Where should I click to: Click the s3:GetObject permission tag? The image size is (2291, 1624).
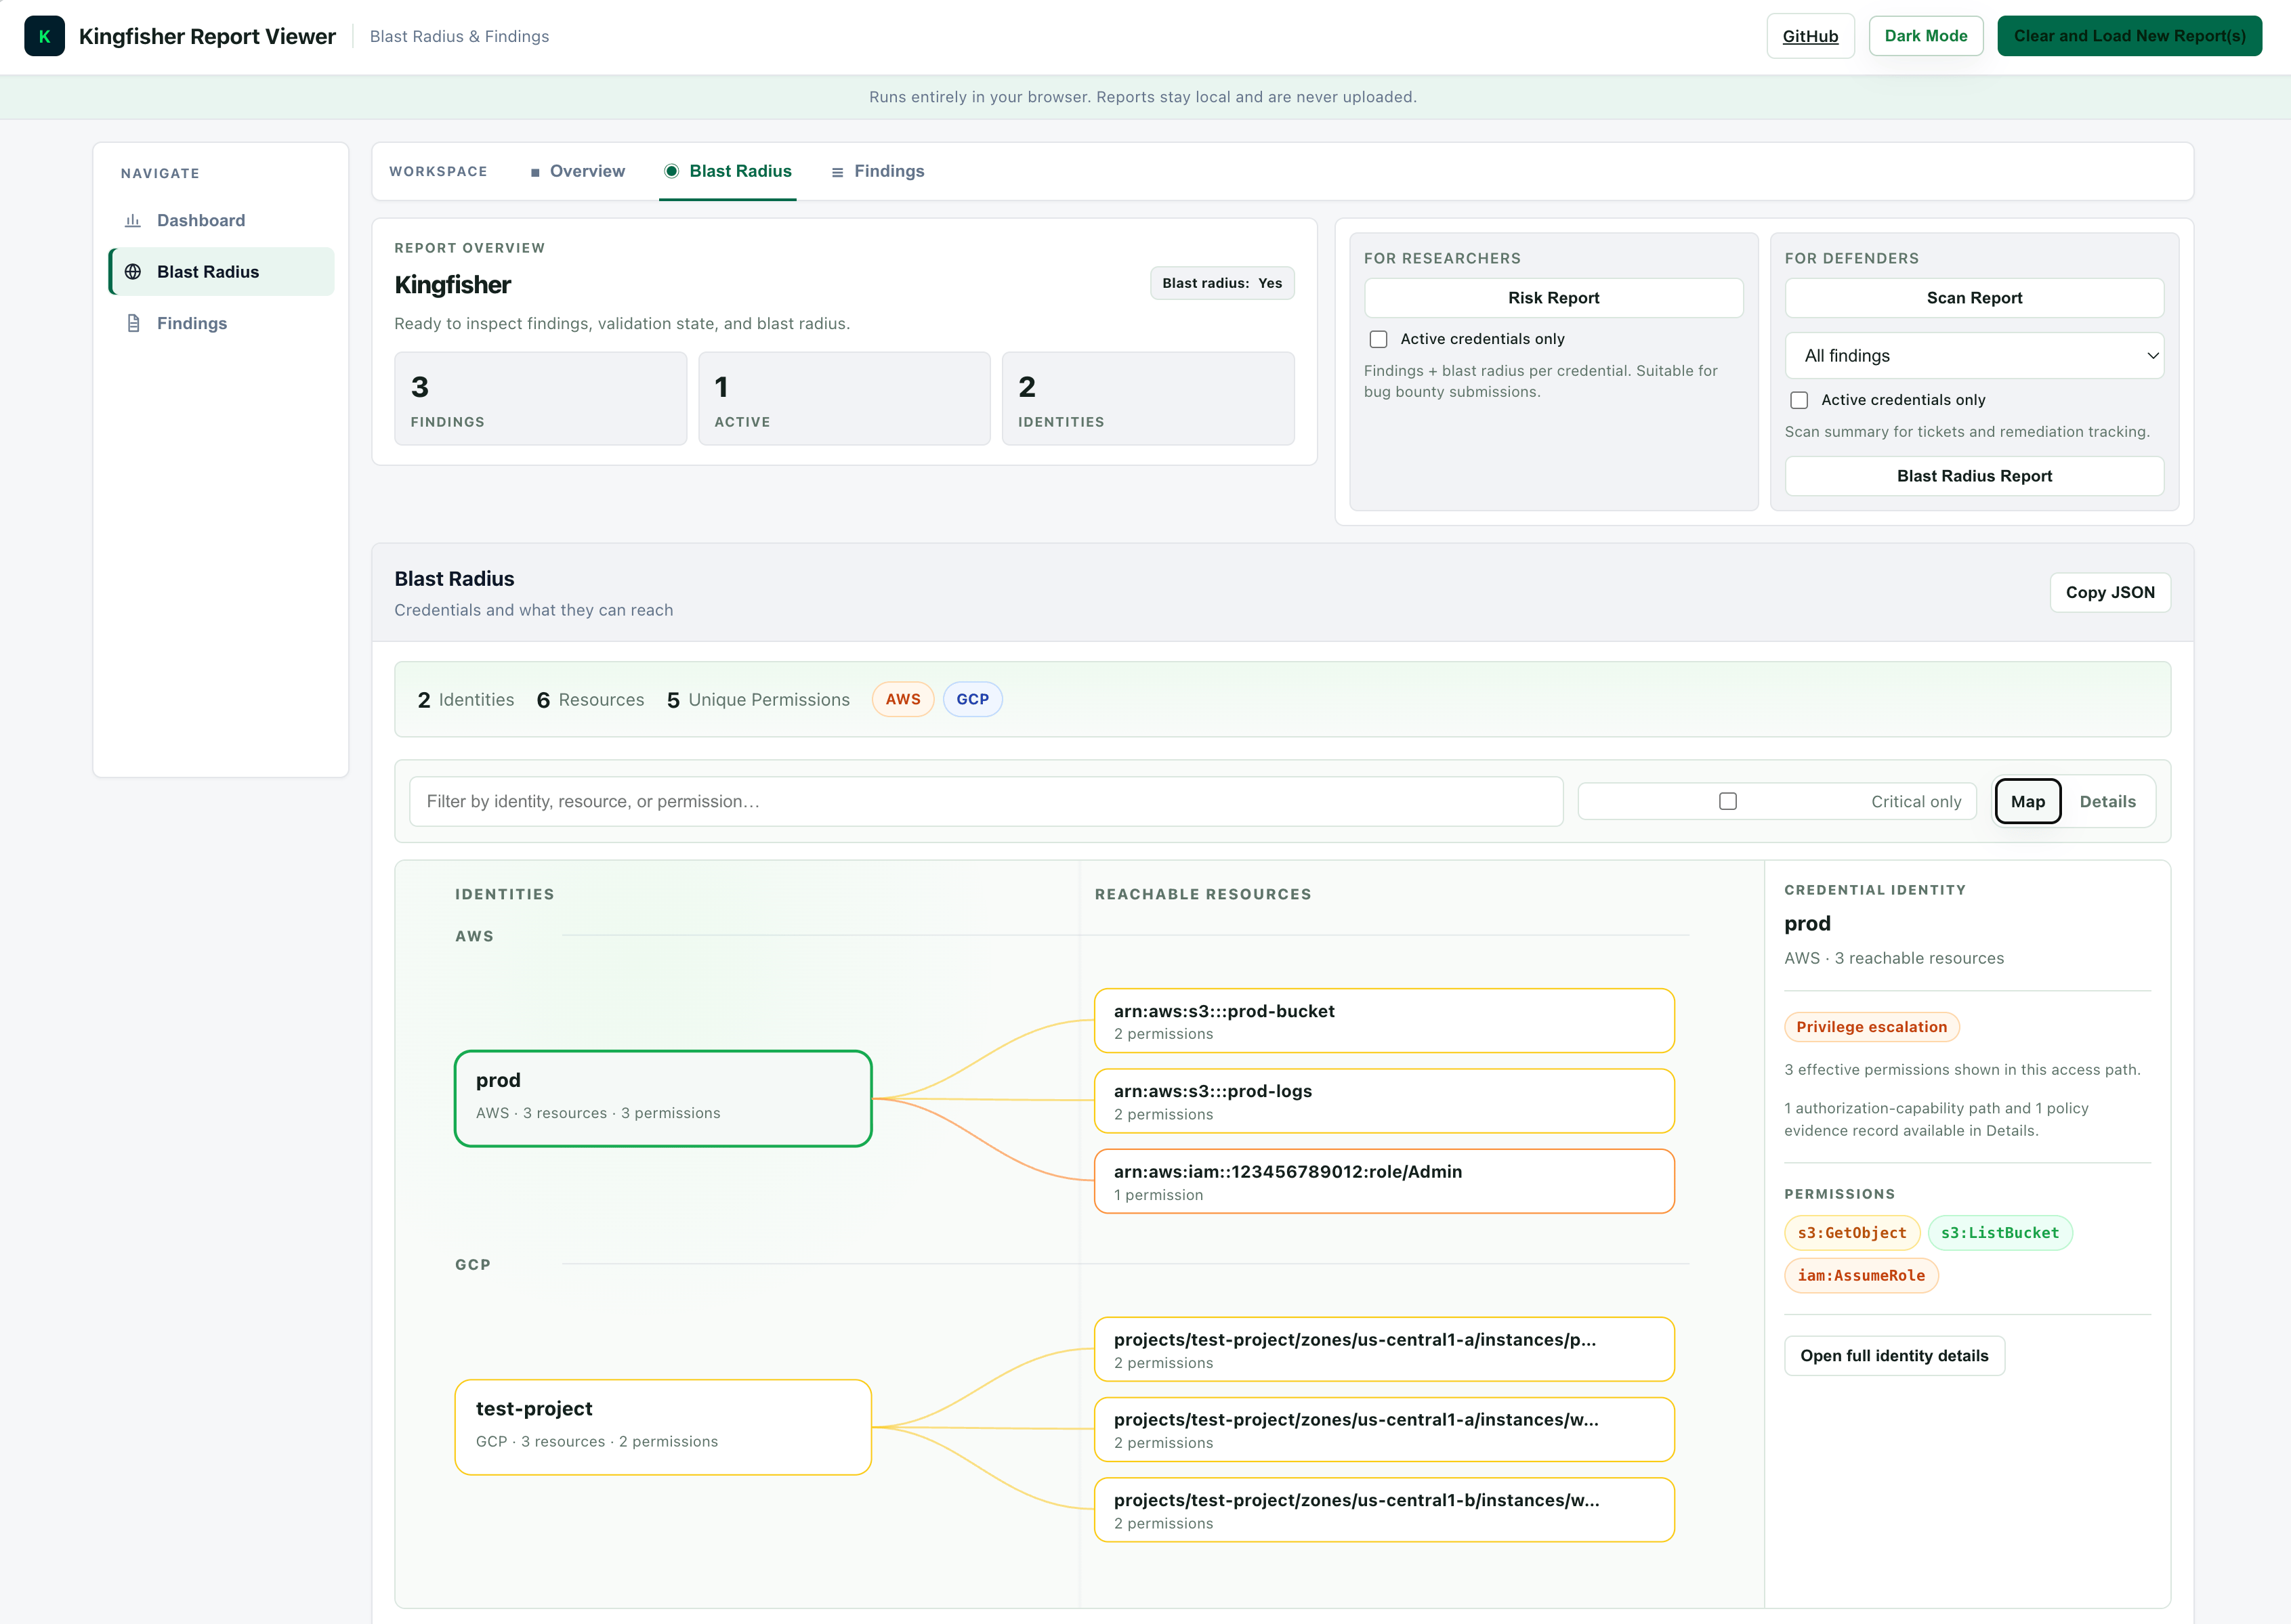(1851, 1233)
